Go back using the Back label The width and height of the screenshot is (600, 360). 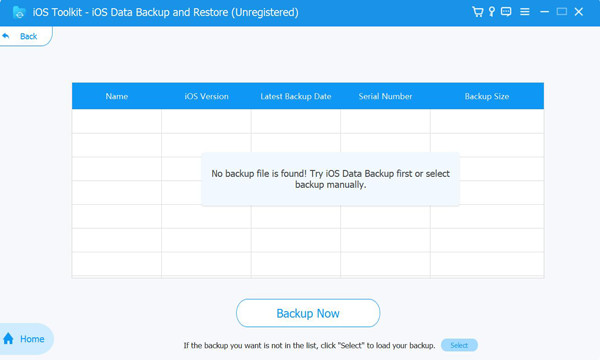pyautogui.click(x=28, y=36)
